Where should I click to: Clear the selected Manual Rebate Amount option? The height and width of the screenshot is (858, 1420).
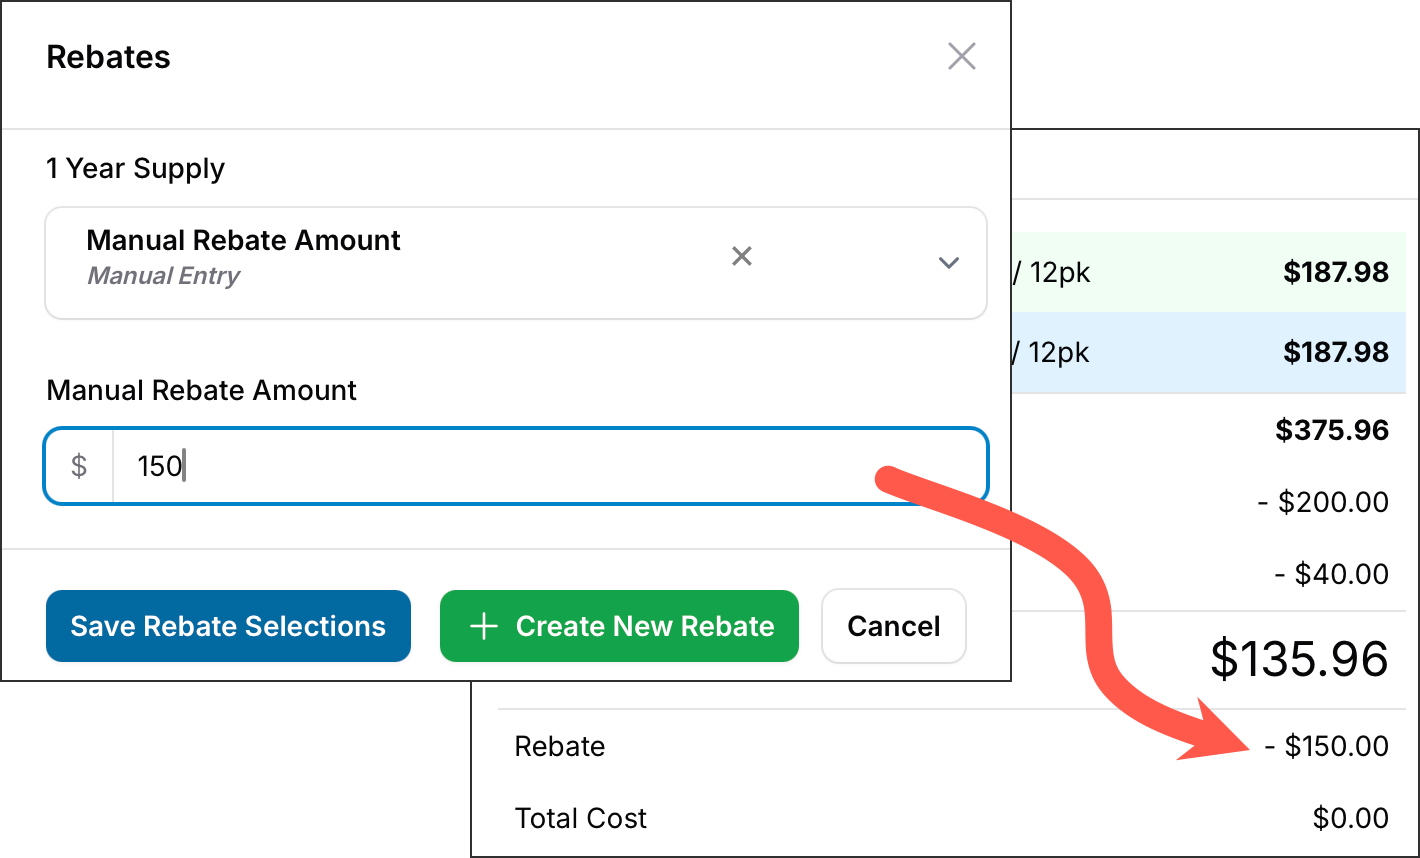pyautogui.click(x=741, y=257)
